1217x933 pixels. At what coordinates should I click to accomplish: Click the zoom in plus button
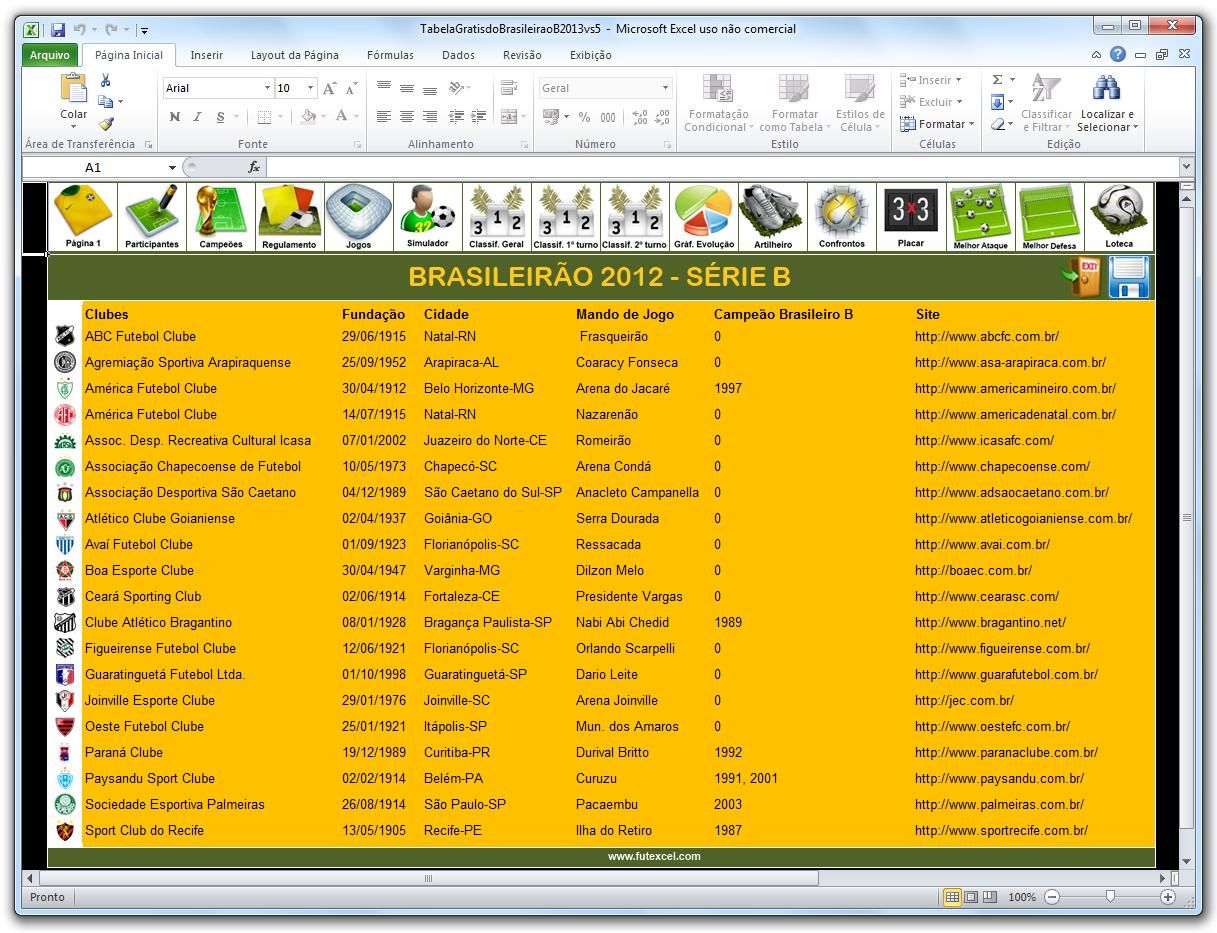coord(1167,897)
